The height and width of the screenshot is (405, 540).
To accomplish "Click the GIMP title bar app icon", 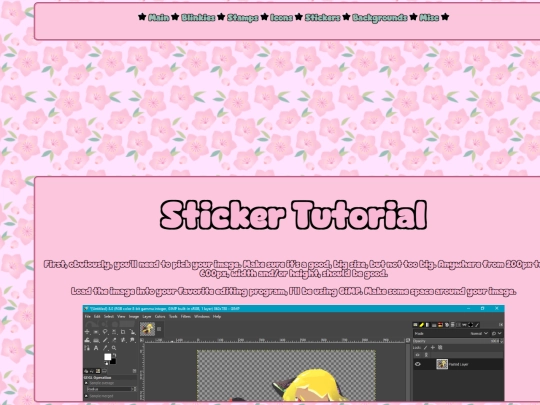I will (x=86, y=309).
